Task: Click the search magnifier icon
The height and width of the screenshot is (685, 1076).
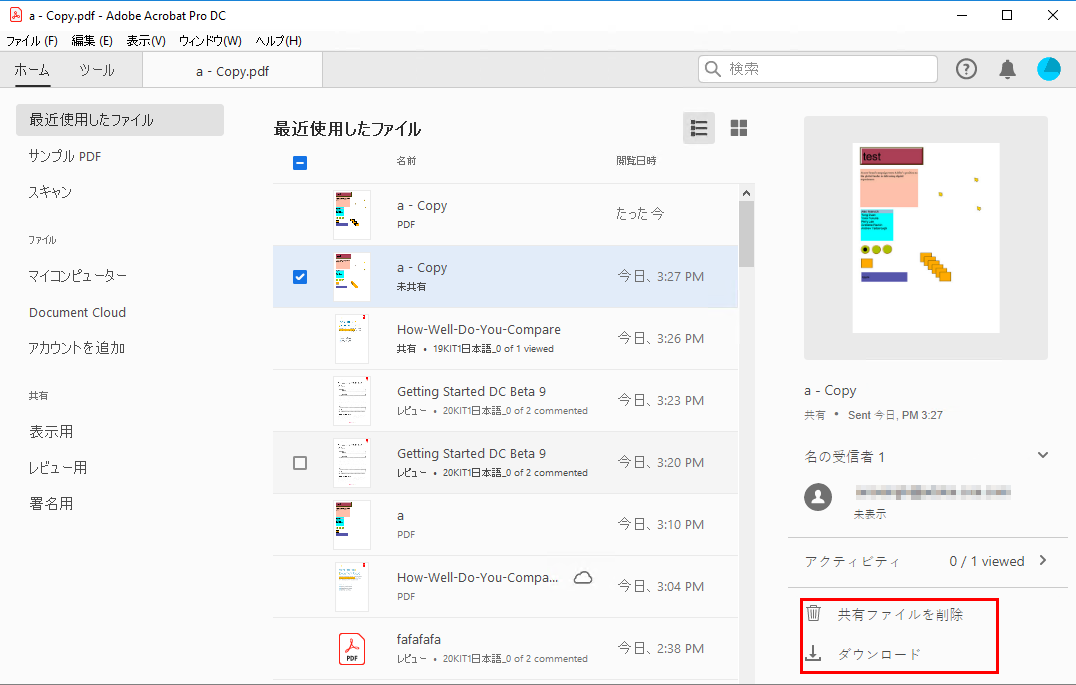Action: (x=713, y=69)
